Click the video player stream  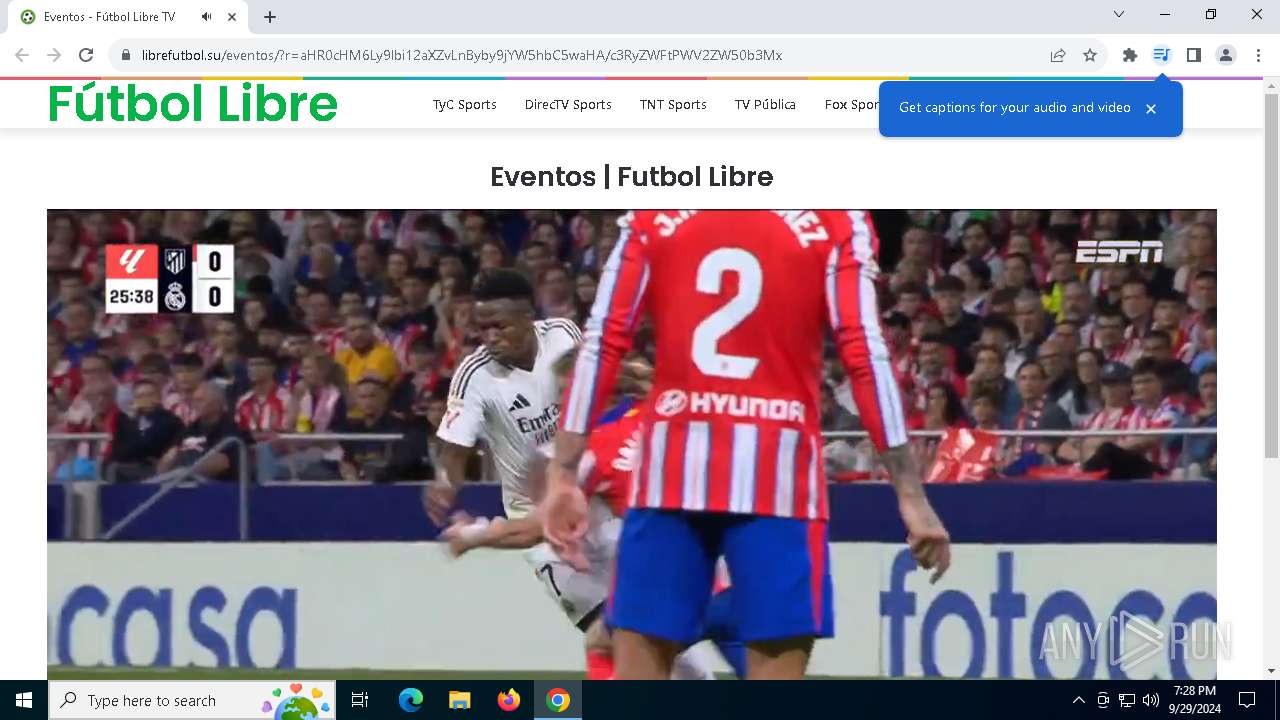[x=632, y=444]
